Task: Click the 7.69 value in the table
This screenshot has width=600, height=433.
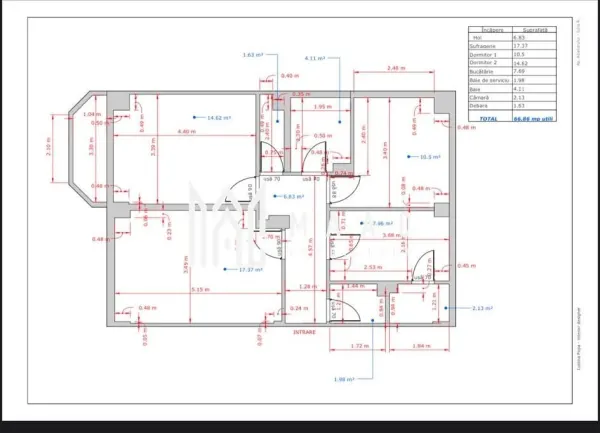Action: point(519,71)
